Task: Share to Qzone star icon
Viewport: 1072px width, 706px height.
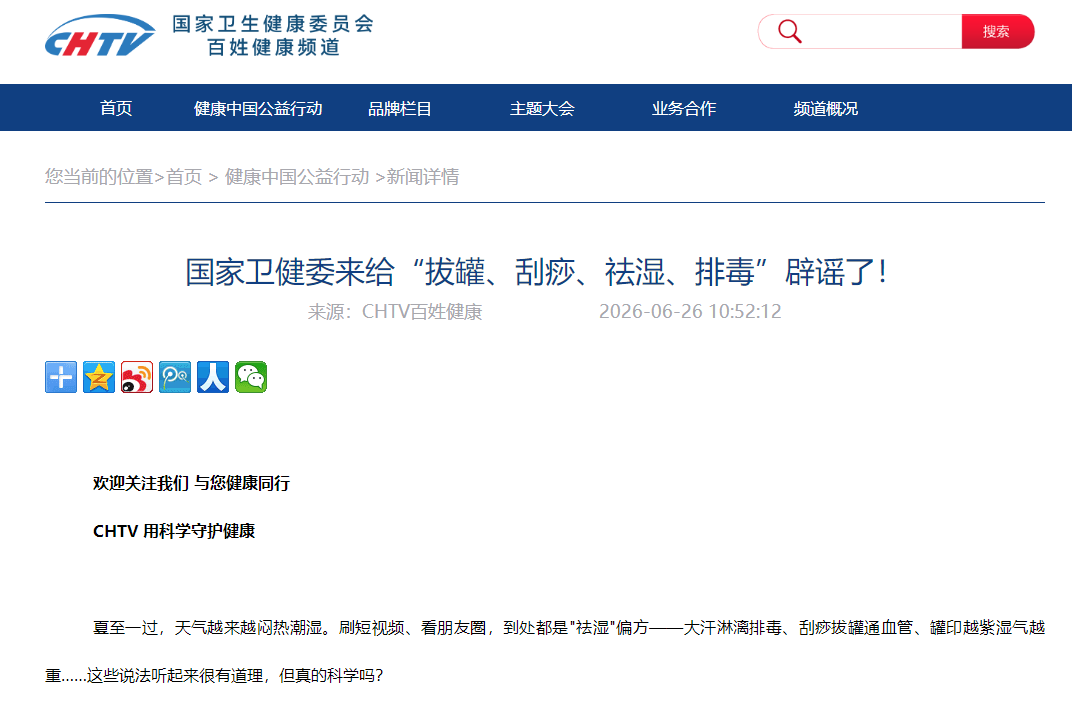Action: (98, 377)
